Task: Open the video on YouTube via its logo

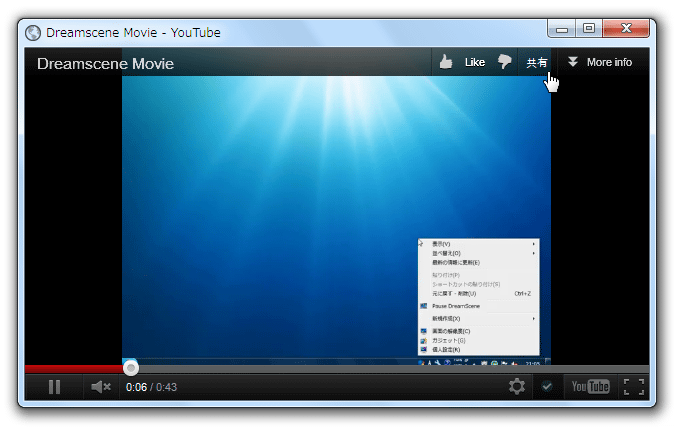Action: coord(590,386)
